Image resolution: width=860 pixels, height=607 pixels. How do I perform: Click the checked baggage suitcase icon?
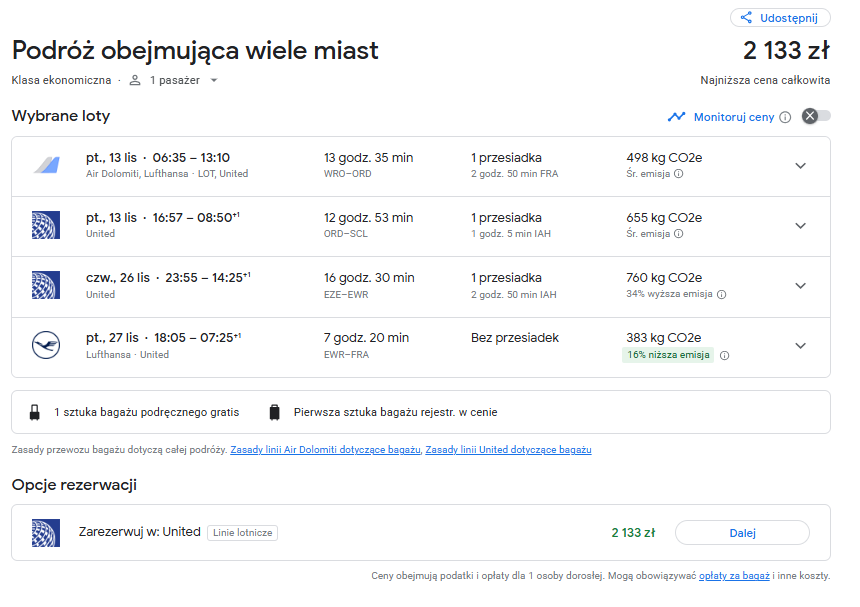tap(275, 412)
